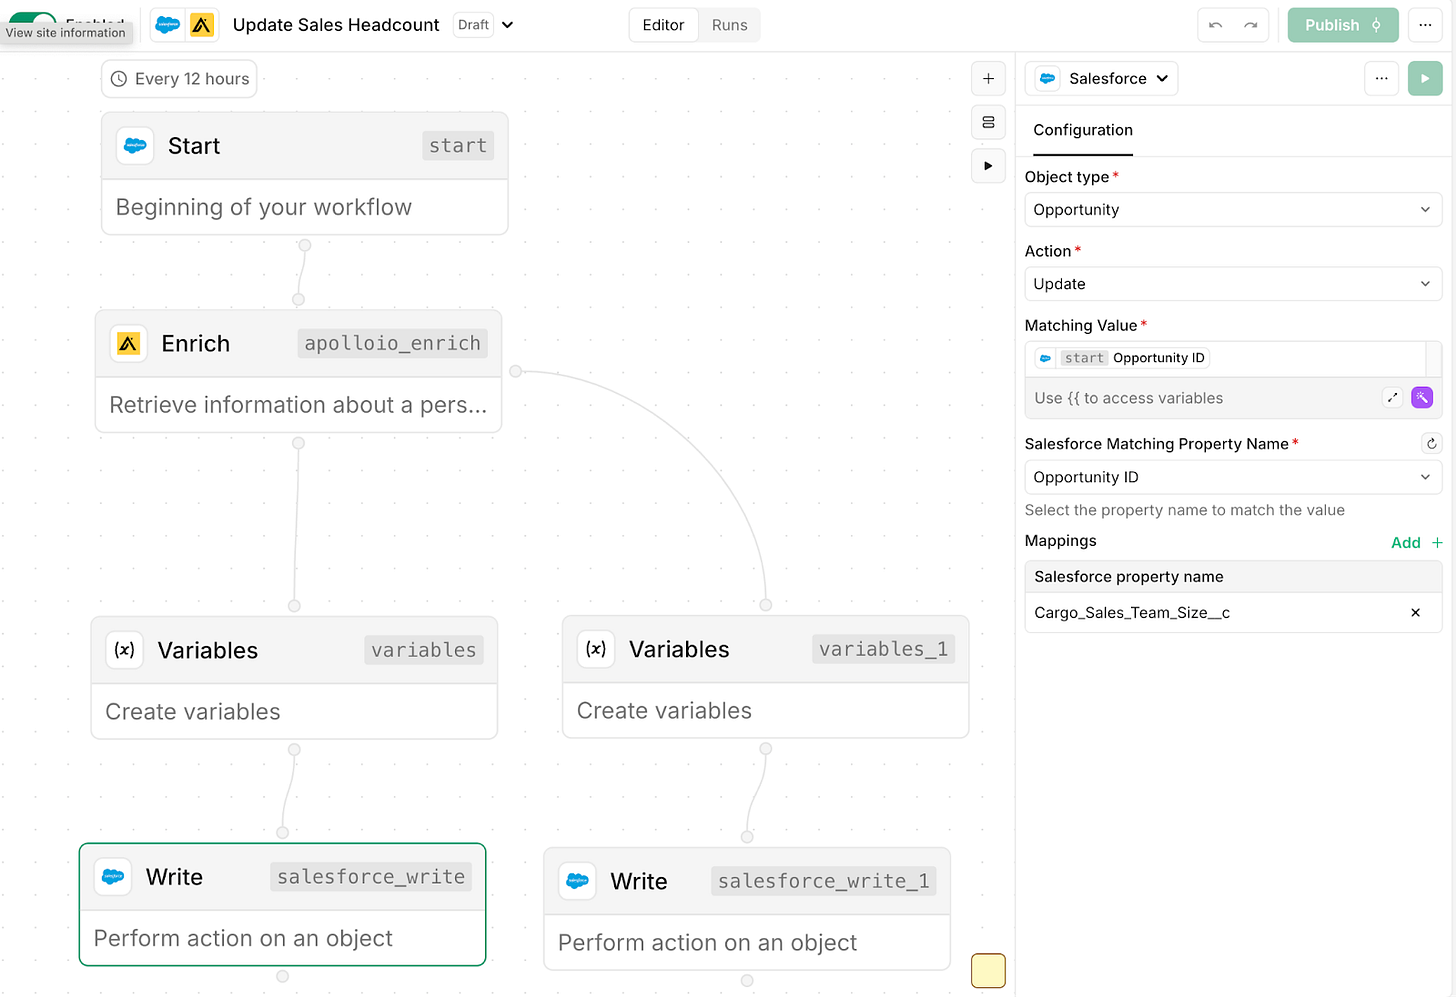Select the Enrich apolloio_enrich node
Viewport: 1456px width, 997px height.
tap(298, 371)
